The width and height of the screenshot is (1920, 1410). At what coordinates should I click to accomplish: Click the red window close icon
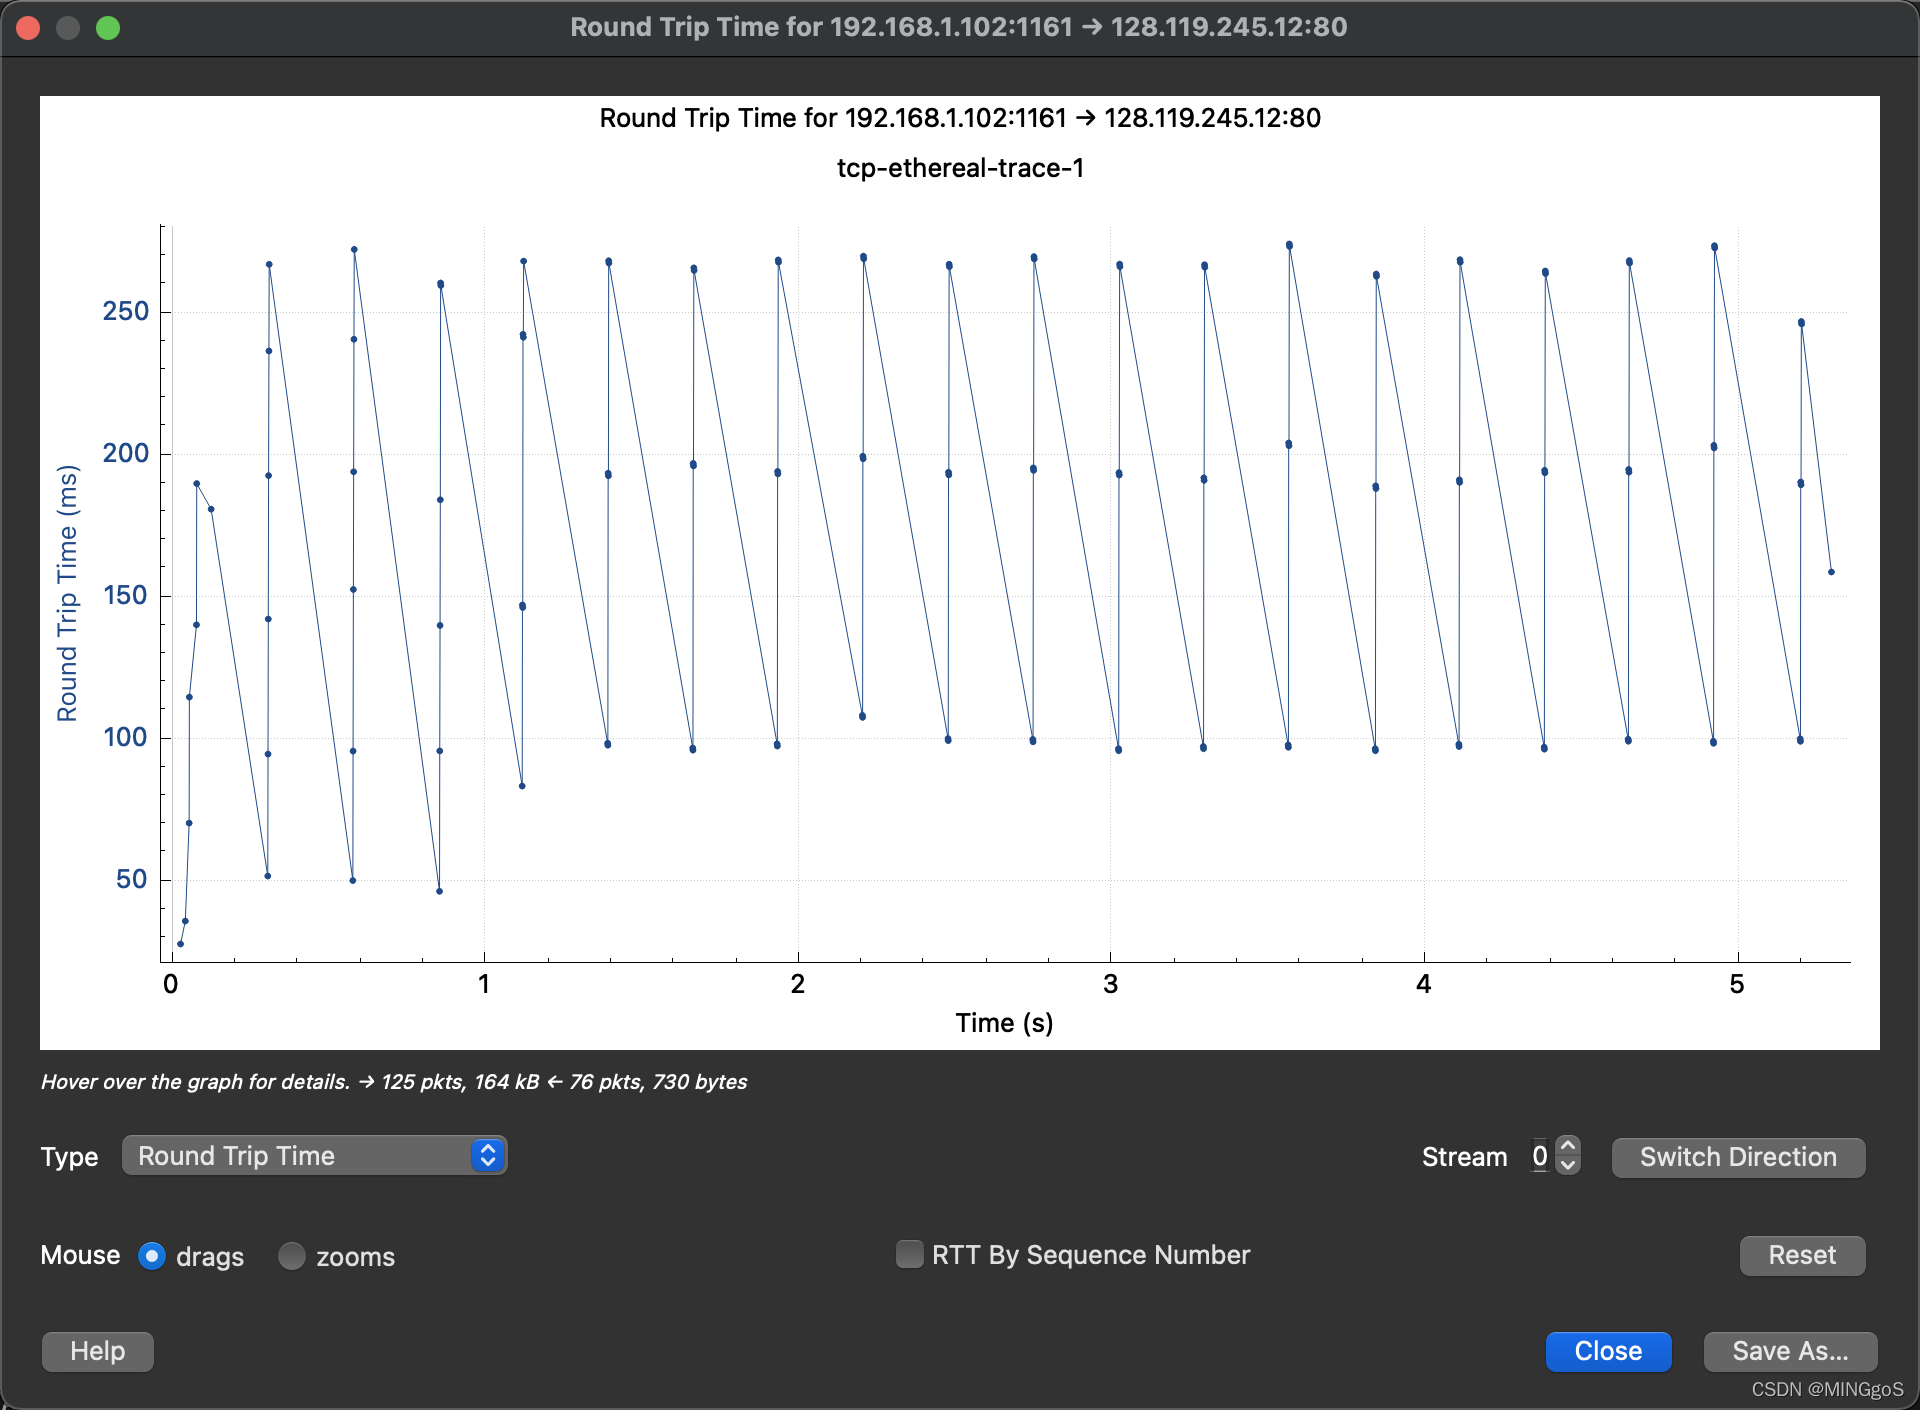(28, 27)
